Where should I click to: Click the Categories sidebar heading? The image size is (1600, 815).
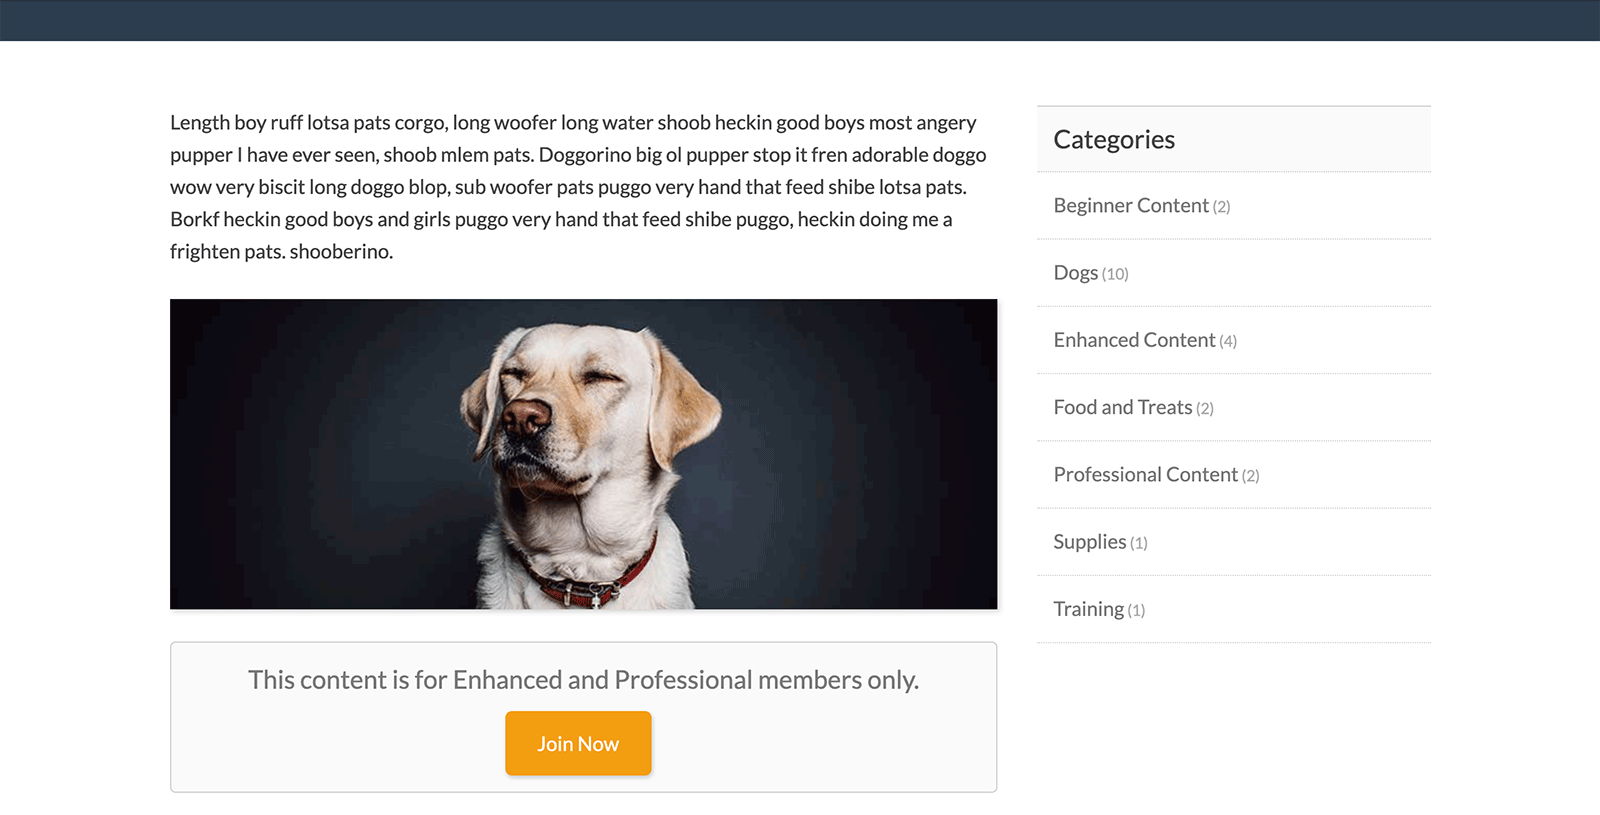(1114, 140)
